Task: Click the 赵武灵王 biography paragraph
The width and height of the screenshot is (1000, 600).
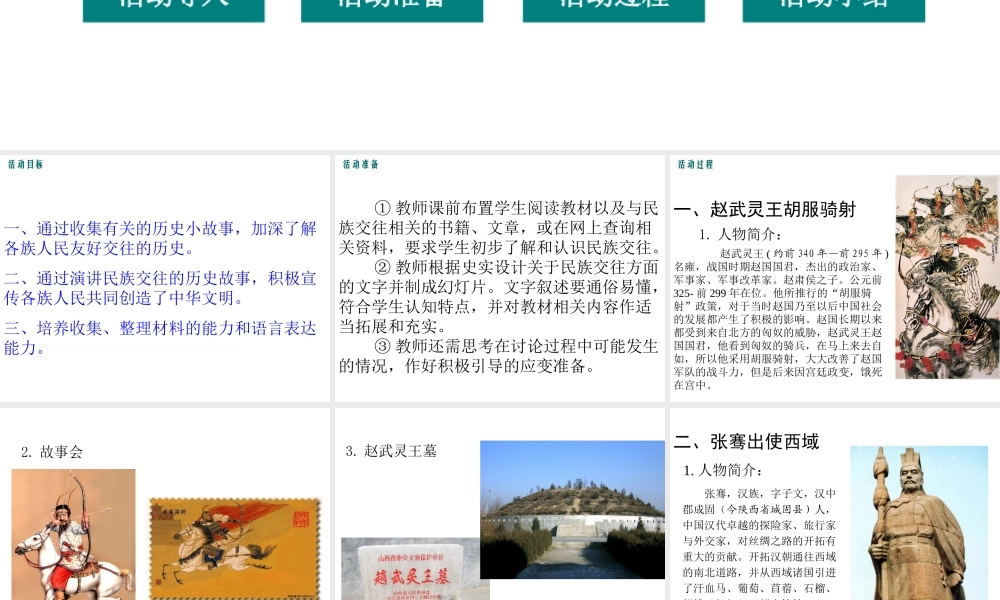Action: point(781,319)
